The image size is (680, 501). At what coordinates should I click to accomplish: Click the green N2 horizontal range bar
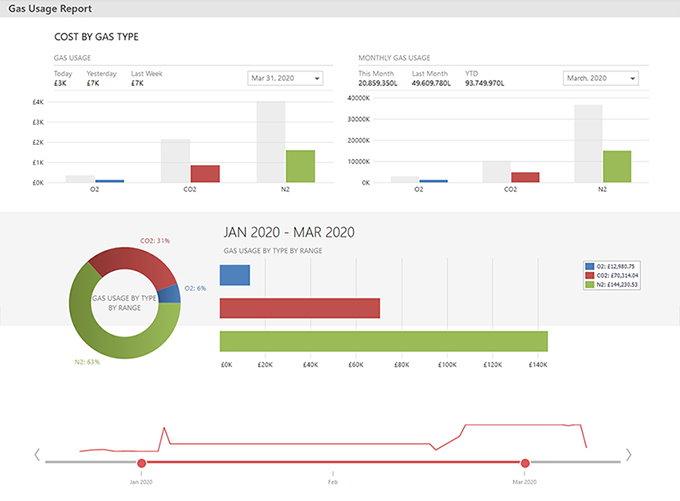pyautogui.click(x=383, y=341)
